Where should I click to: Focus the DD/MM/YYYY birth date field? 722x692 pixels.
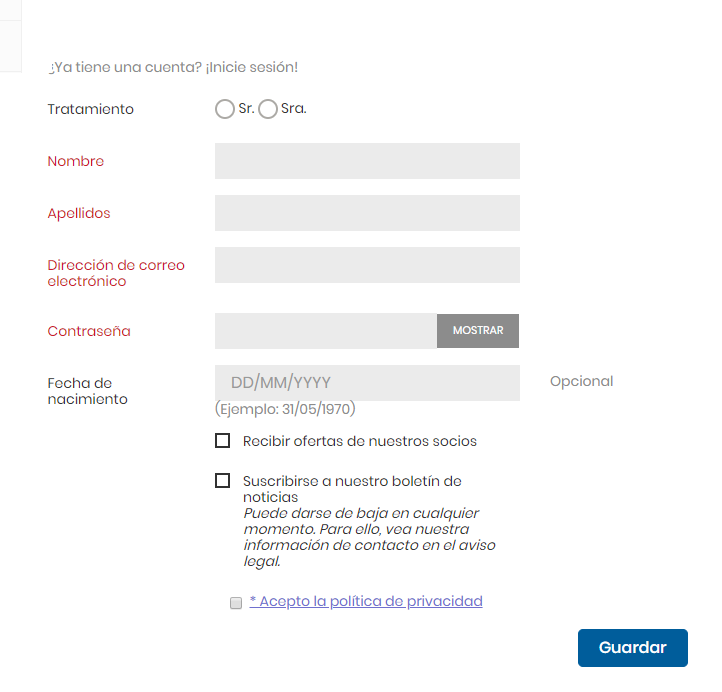tap(367, 383)
